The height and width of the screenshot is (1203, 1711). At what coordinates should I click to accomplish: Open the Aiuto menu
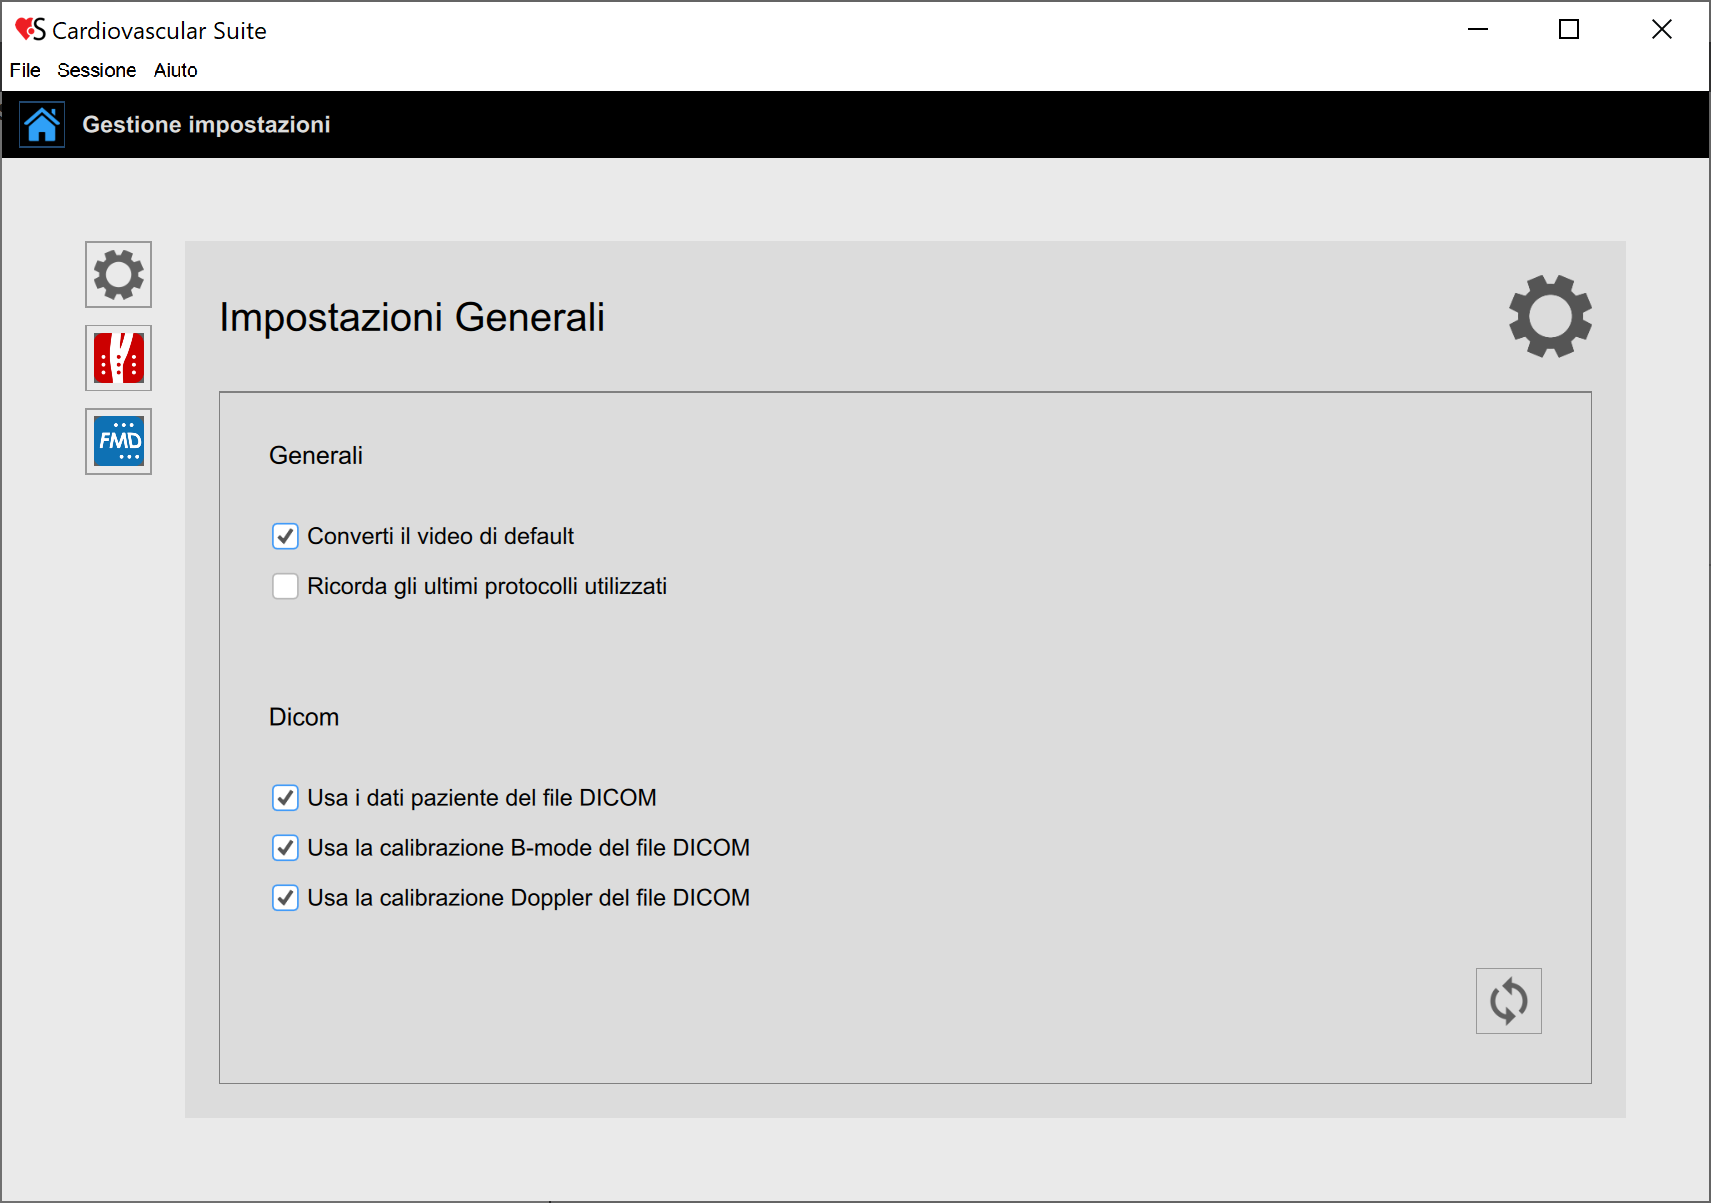point(175,70)
